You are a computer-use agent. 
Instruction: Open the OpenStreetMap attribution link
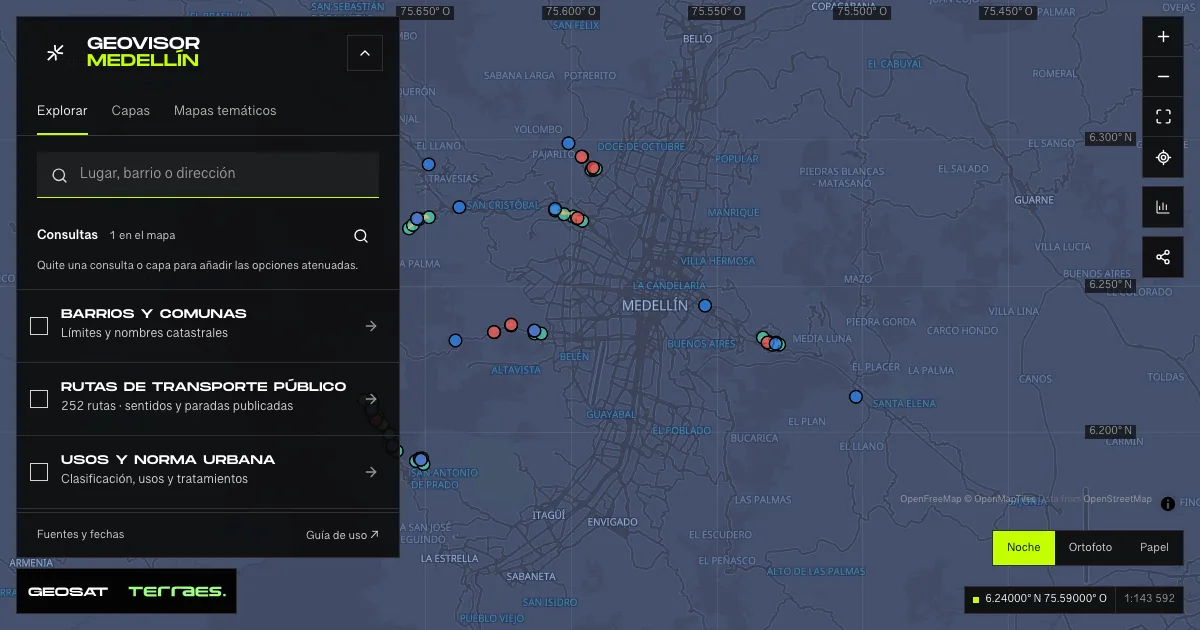(1117, 499)
